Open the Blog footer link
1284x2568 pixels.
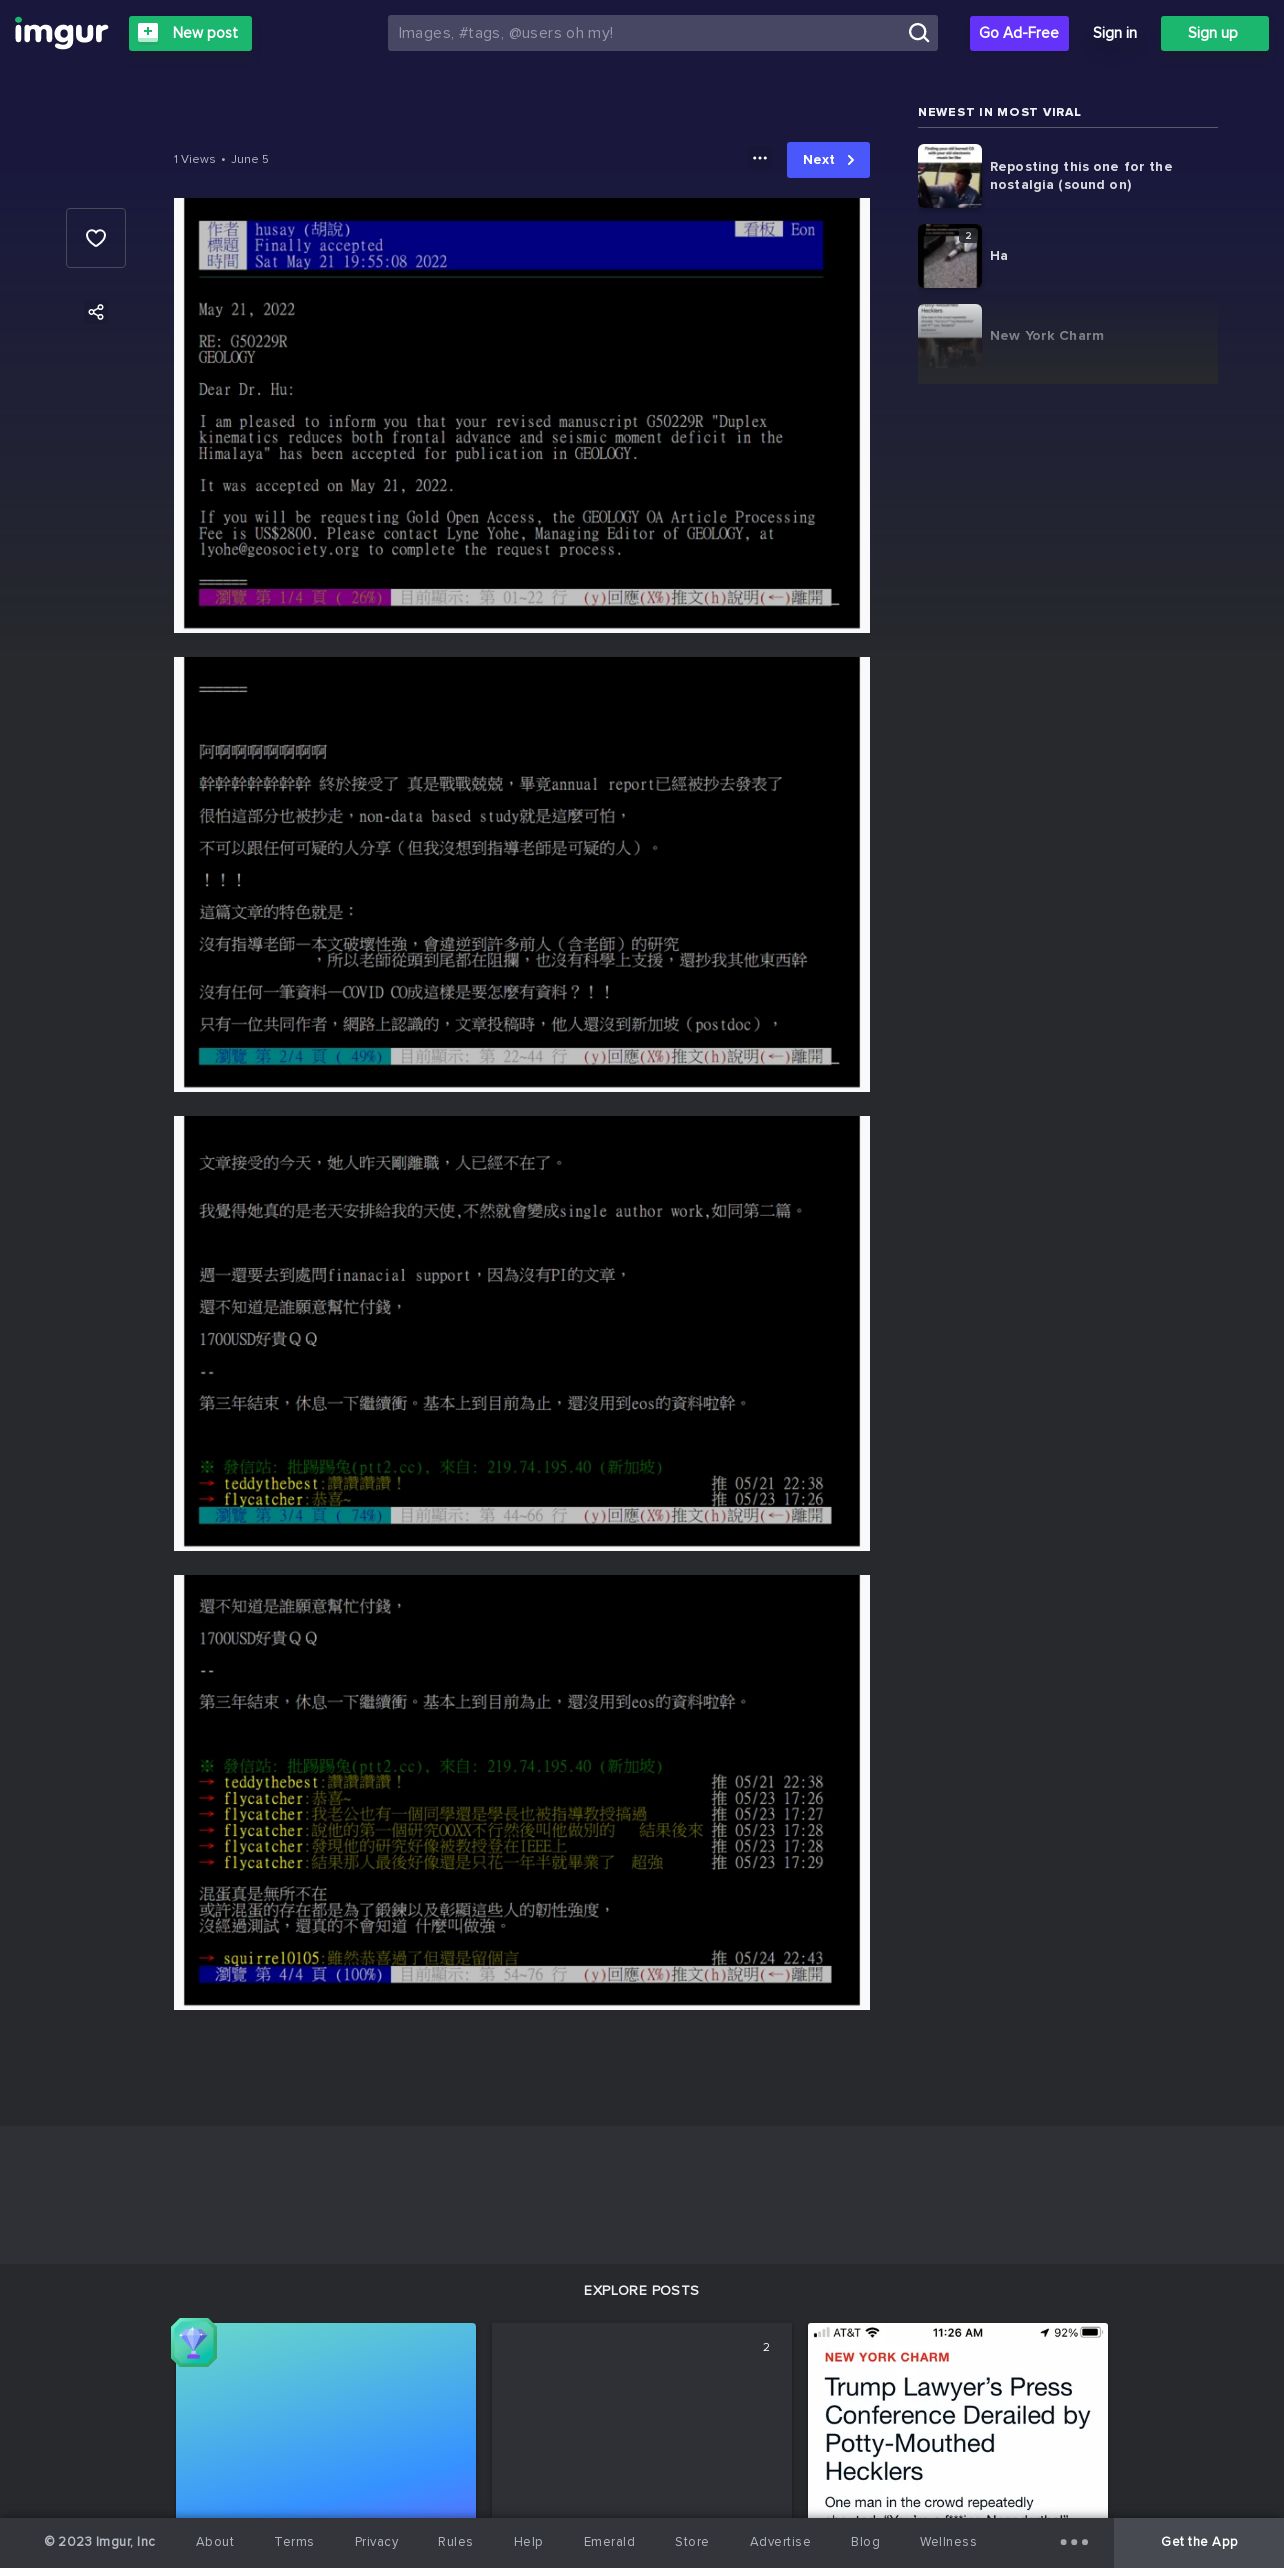pos(865,2541)
